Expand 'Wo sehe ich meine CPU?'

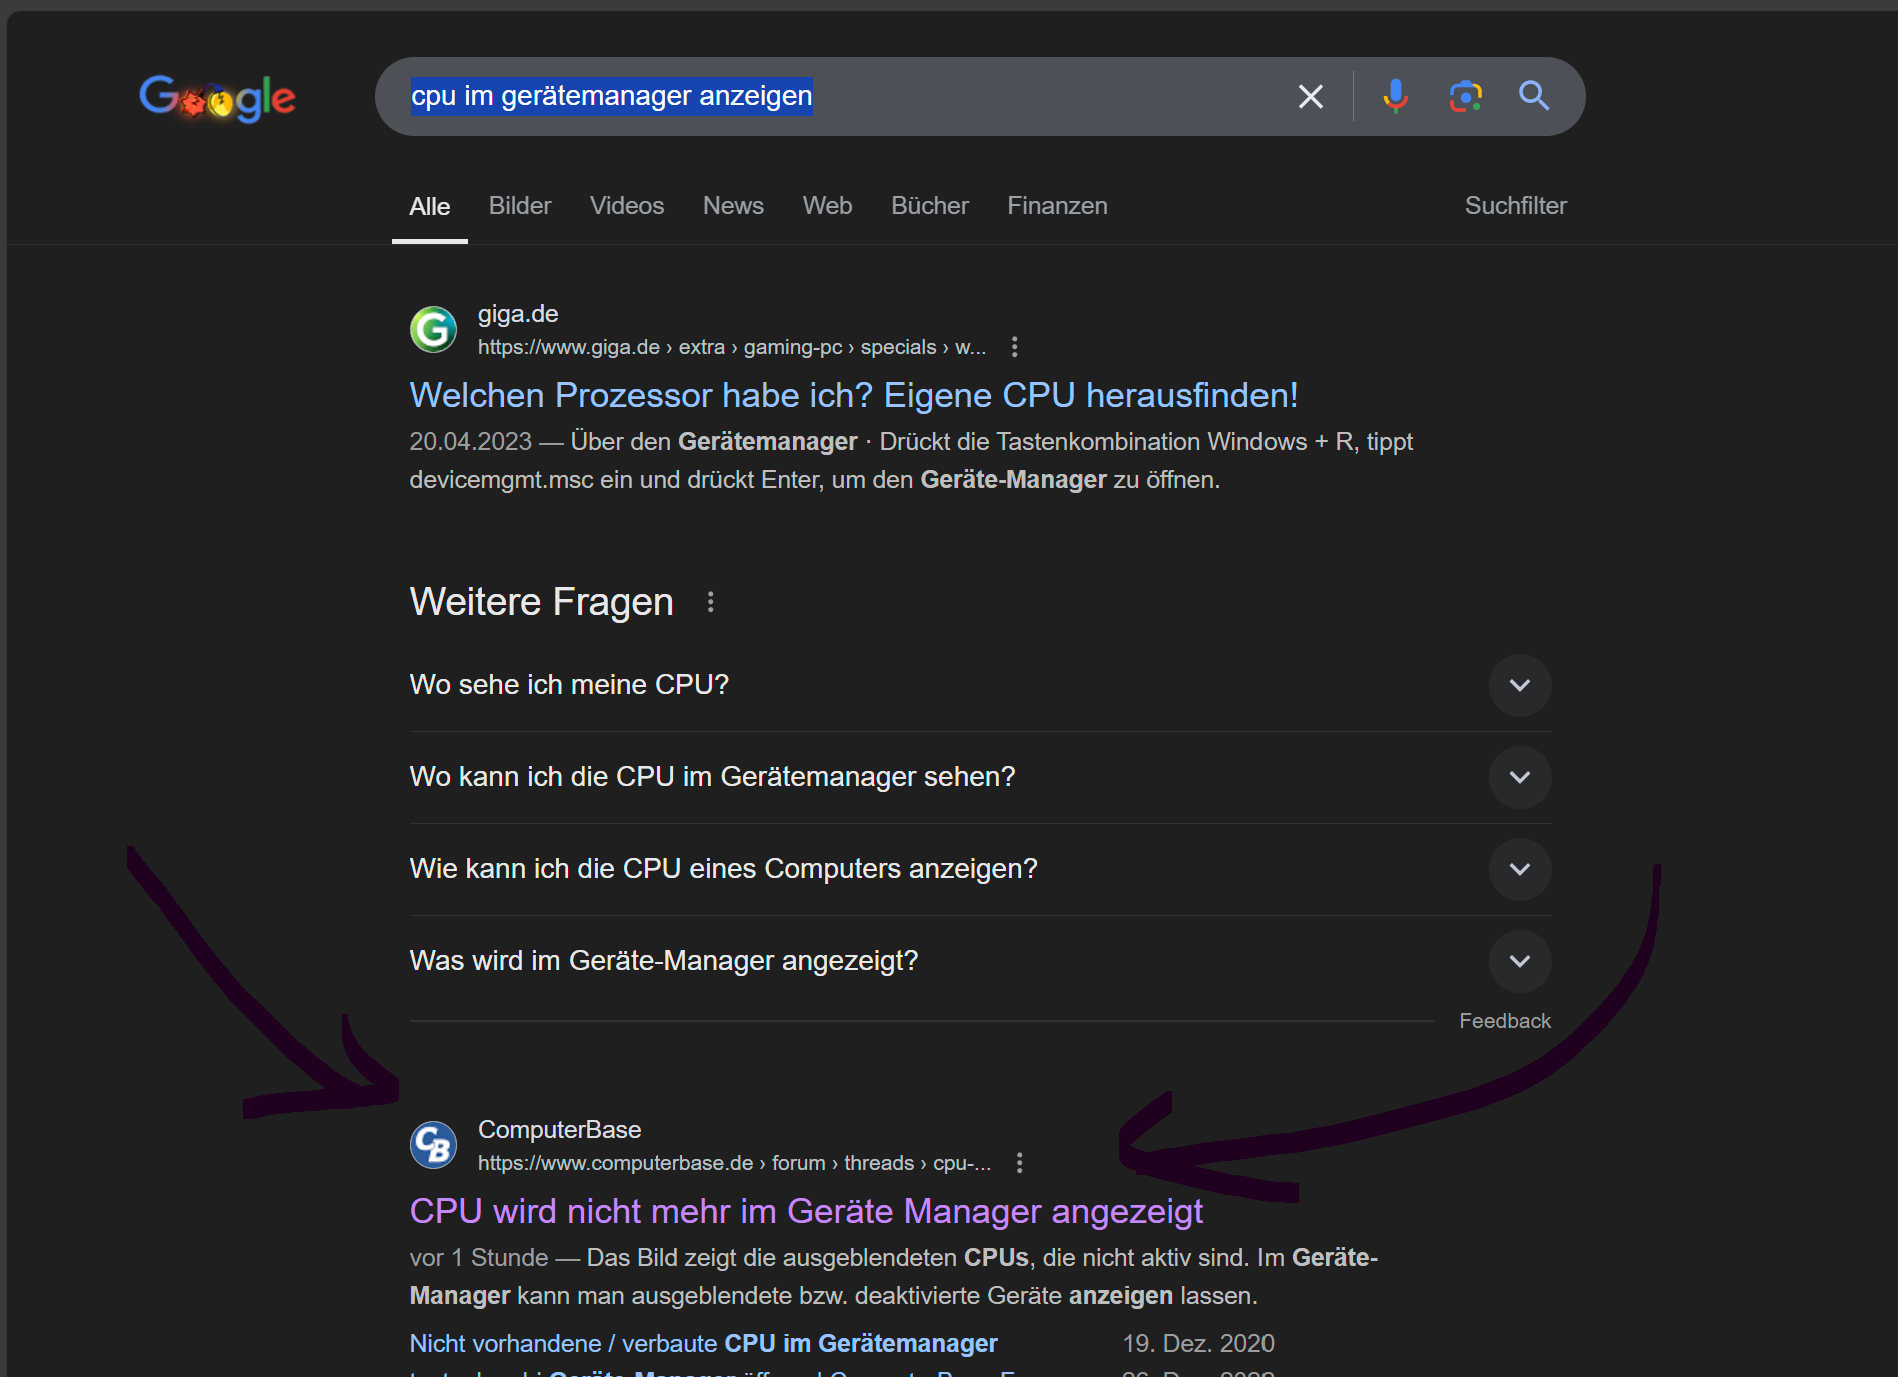tap(980, 685)
